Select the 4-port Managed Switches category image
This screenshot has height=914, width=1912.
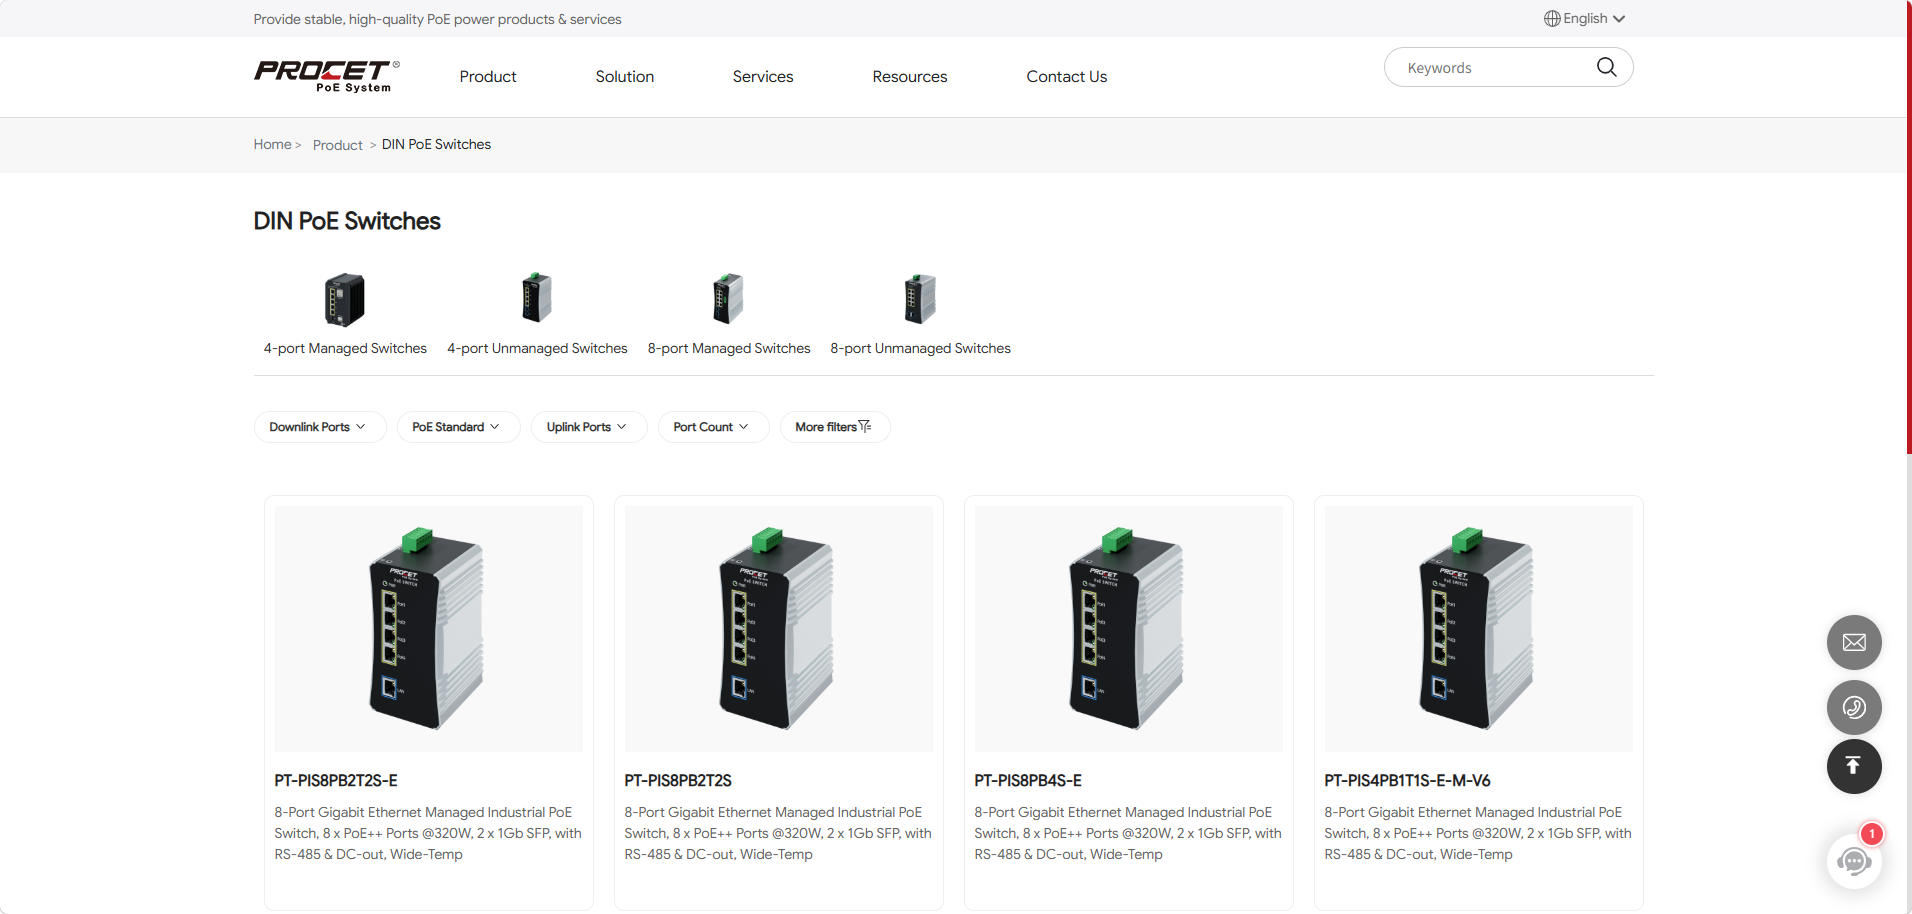pos(345,299)
